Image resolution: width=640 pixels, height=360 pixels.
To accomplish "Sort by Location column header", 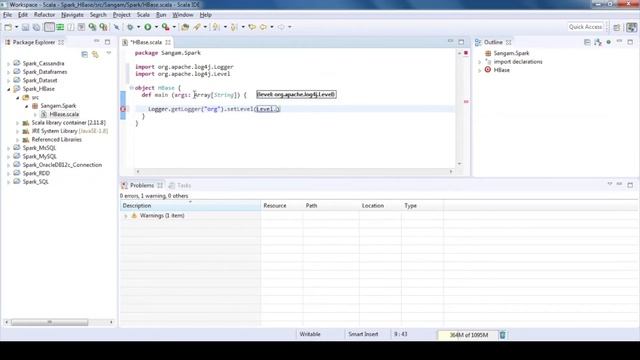I will (x=380, y=206).
